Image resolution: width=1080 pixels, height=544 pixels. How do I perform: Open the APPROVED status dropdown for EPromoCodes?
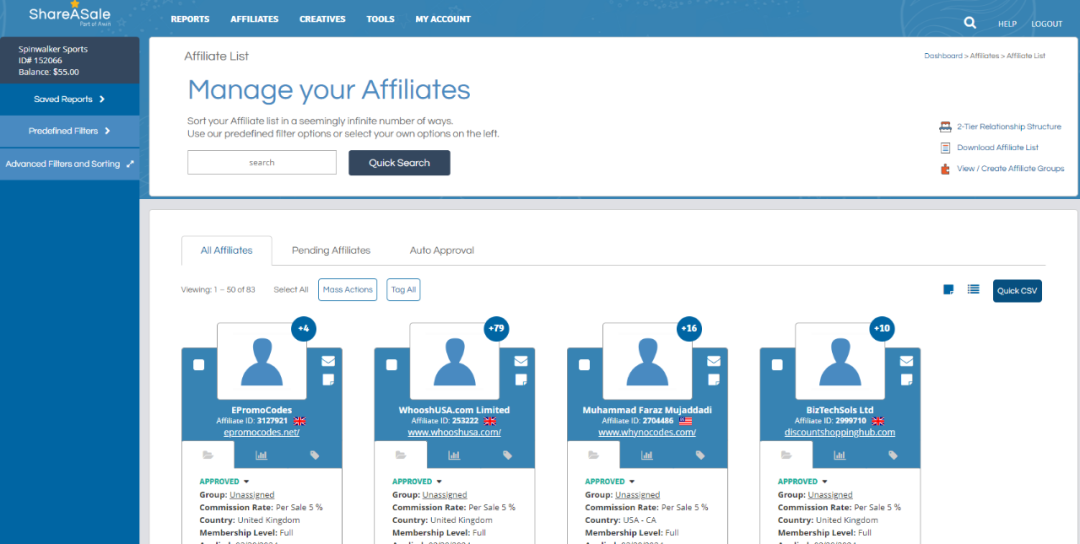point(244,482)
